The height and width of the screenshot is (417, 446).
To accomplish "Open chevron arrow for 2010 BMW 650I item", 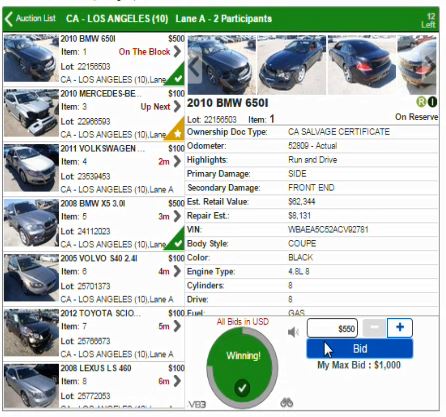I will click(x=177, y=52).
